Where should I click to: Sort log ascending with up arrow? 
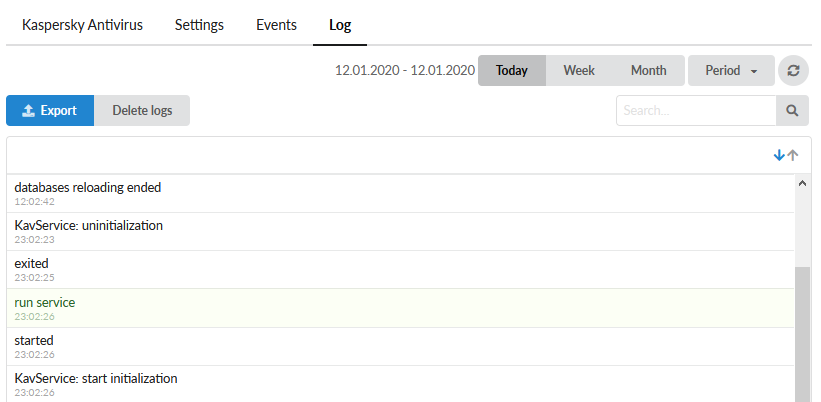pos(793,155)
